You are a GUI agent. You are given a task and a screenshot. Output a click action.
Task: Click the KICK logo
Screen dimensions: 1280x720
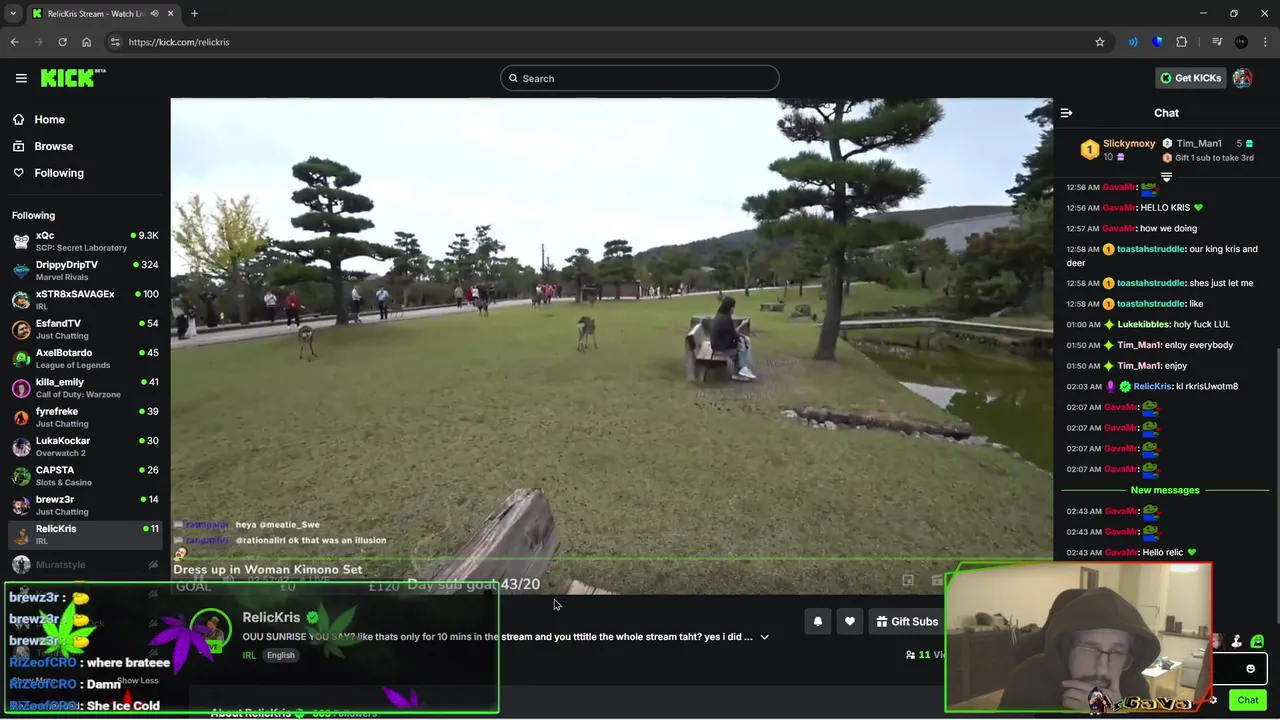(x=72, y=78)
